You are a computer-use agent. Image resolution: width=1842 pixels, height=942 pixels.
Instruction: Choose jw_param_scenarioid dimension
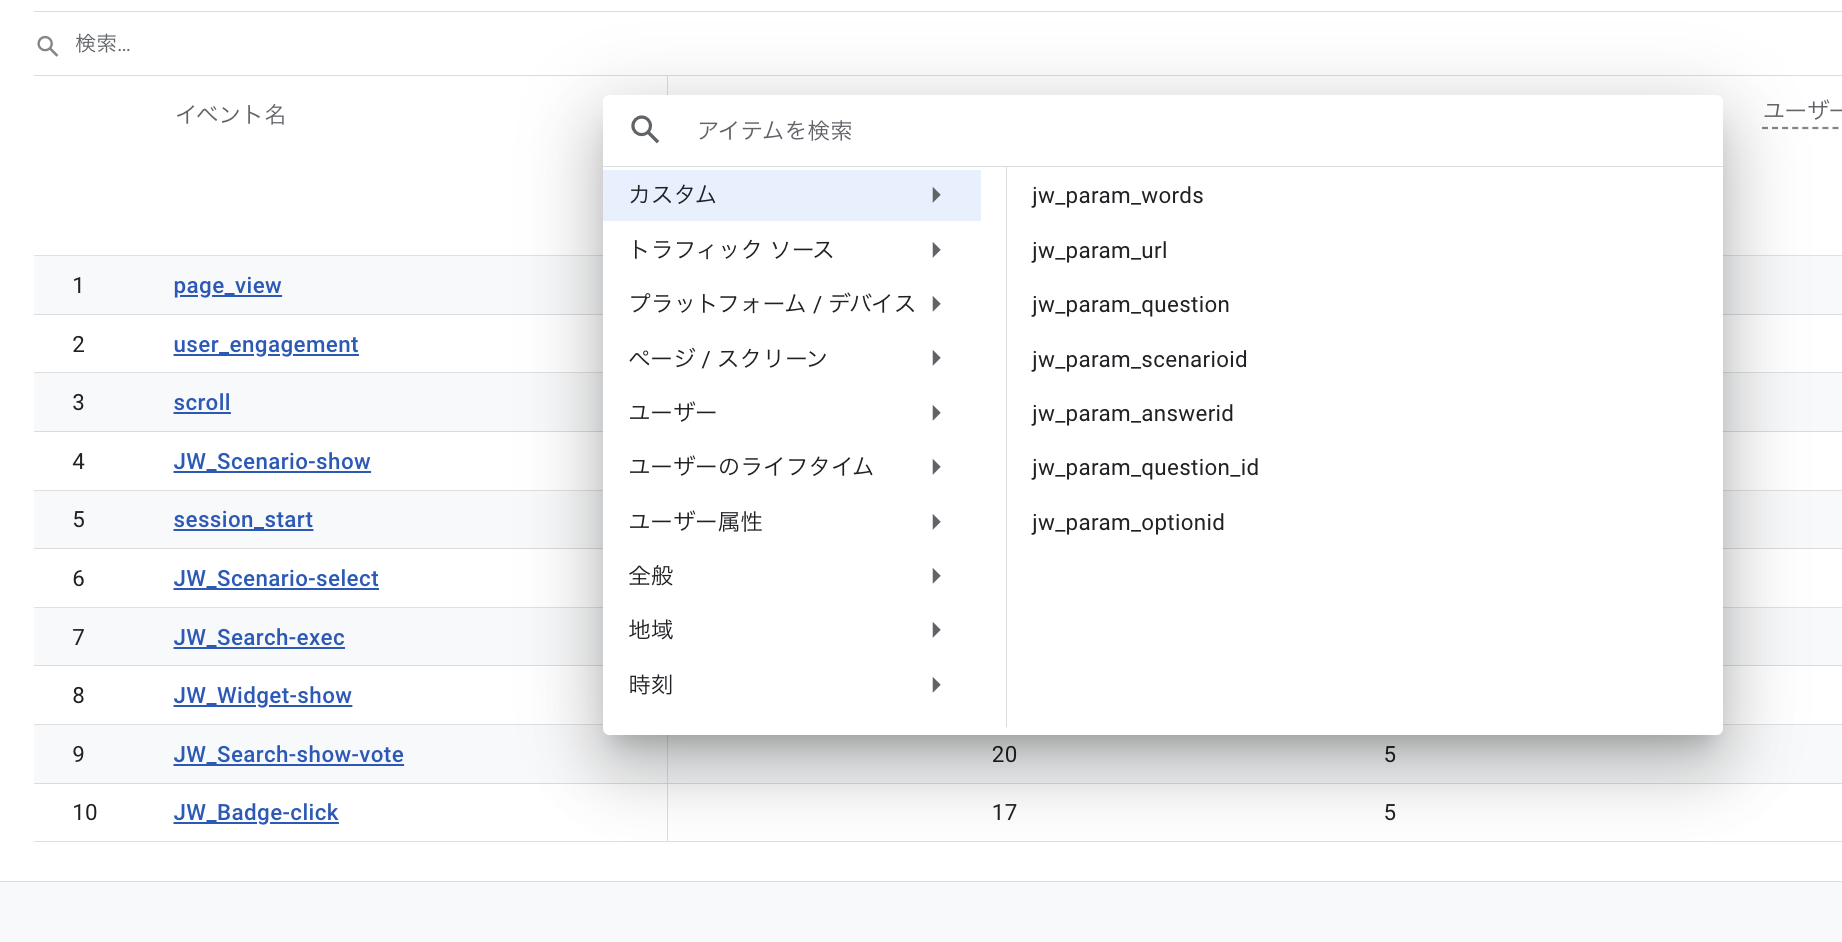(1139, 360)
